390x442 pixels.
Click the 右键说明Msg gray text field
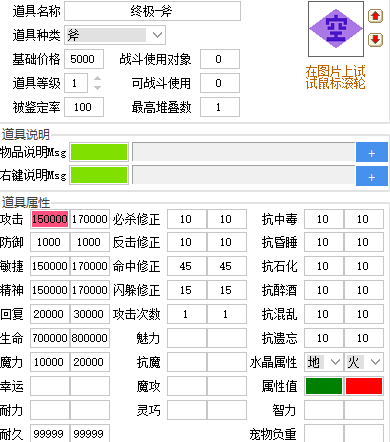click(244, 175)
